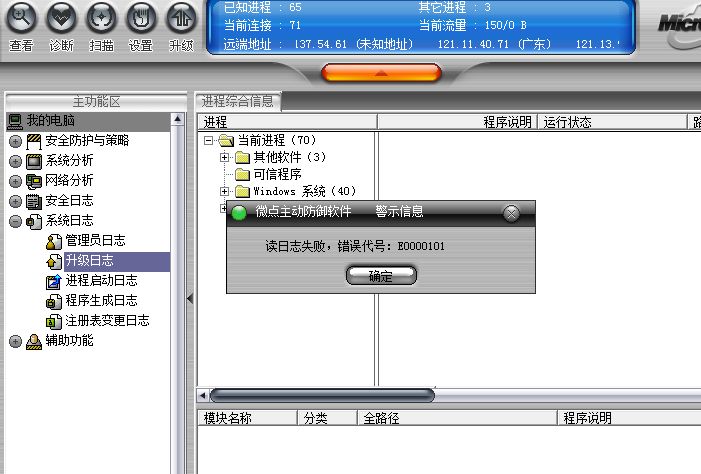The image size is (701, 474).
Task: Click the 管理员日志 icon
Action: (54, 241)
